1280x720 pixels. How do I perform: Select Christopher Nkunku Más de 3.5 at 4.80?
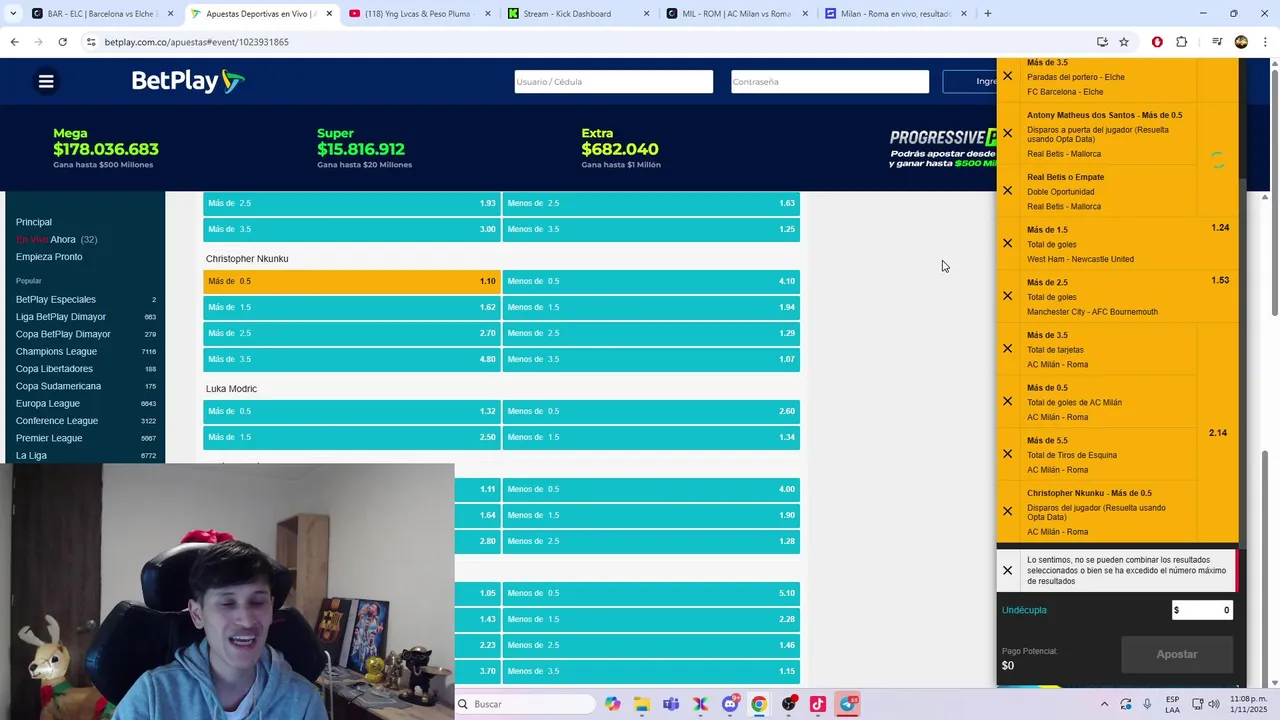click(x=351, y=359)
